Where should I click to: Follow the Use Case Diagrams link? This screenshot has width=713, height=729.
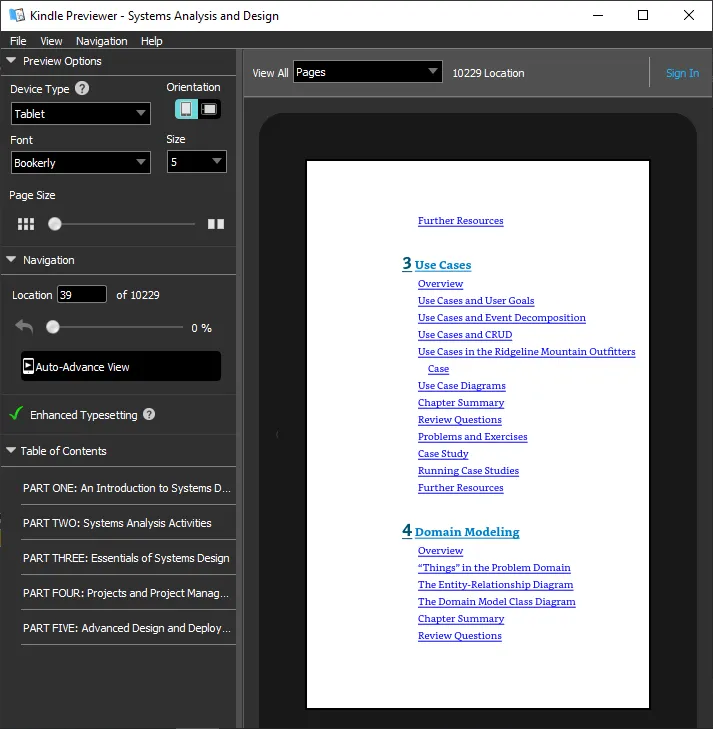tap(462, 385)
